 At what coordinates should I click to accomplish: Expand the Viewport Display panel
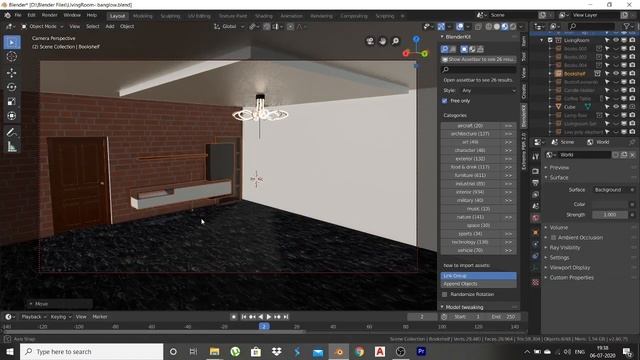[x=569, y=268]
